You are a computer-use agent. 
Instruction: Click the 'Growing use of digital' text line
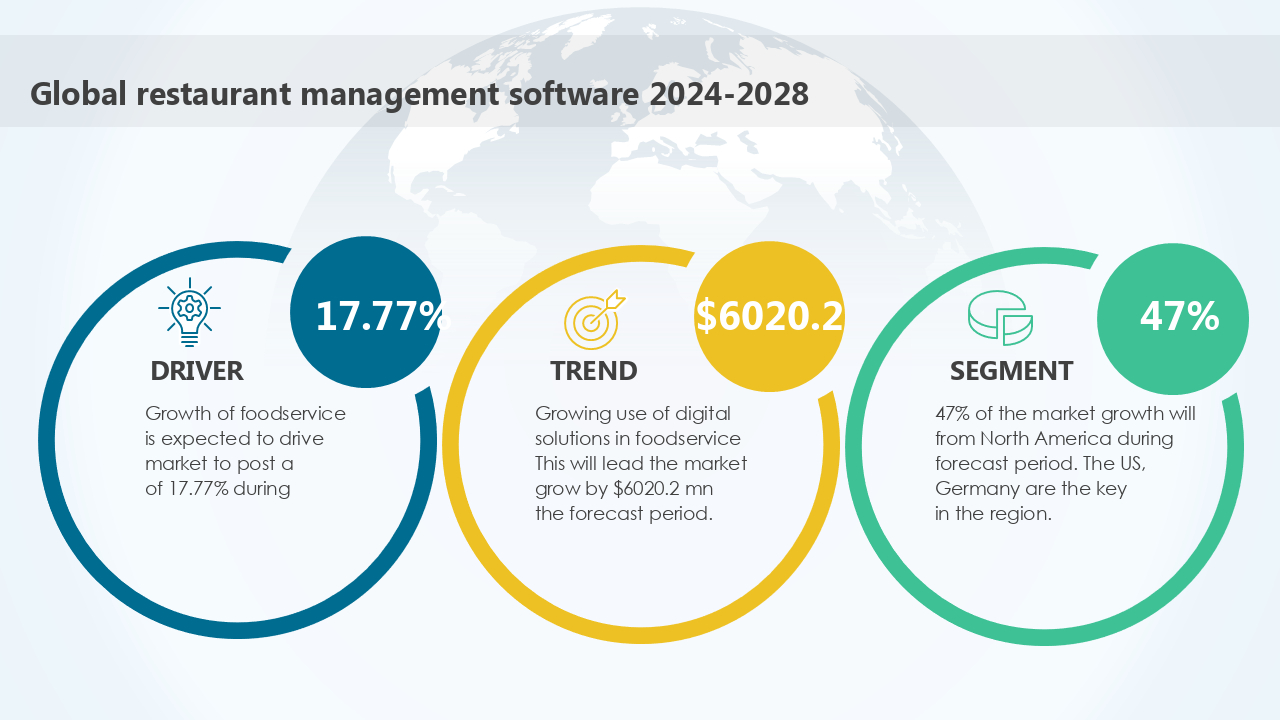click(633, 413)
